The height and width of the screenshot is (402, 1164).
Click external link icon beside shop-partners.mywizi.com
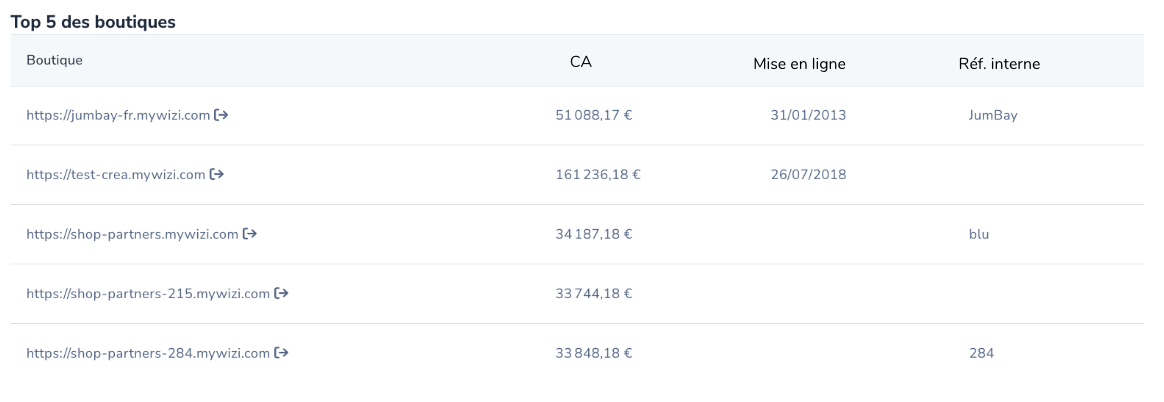[250, 234]
